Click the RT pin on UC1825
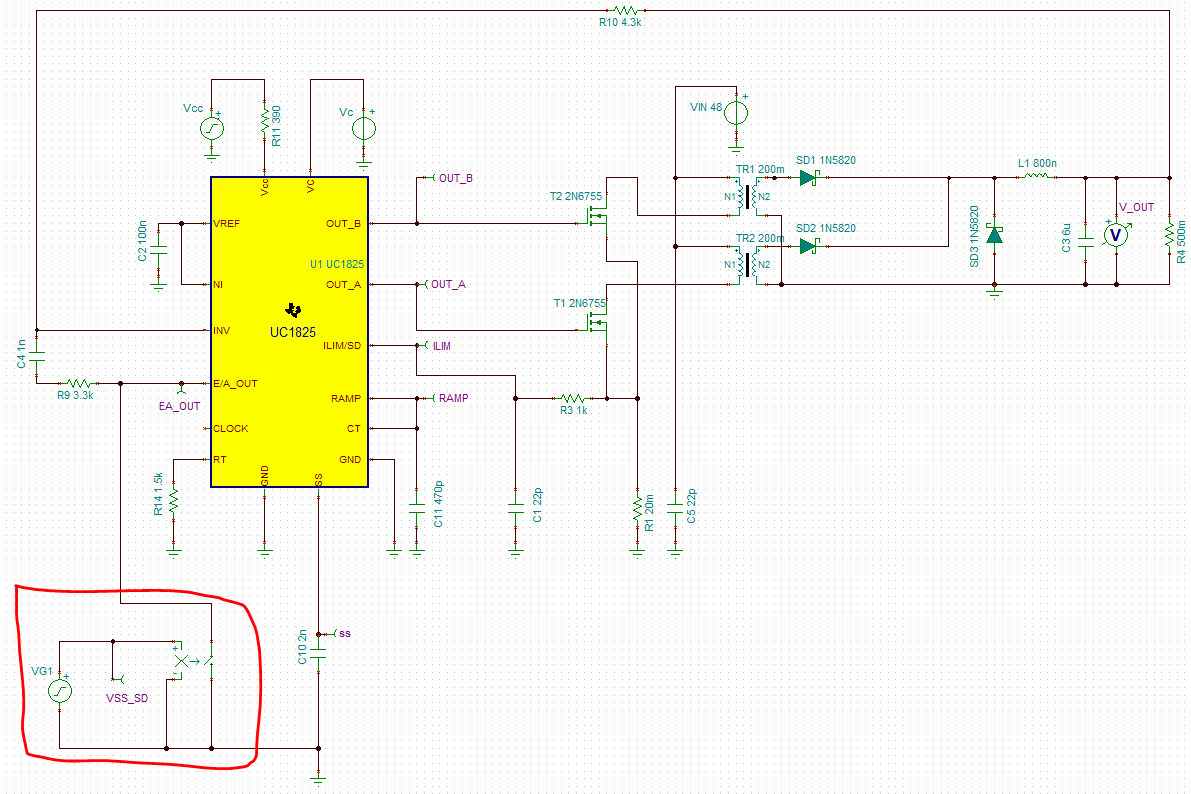Screen dimensions: 1191x794 pyautogui.click(x=220, y=460)
